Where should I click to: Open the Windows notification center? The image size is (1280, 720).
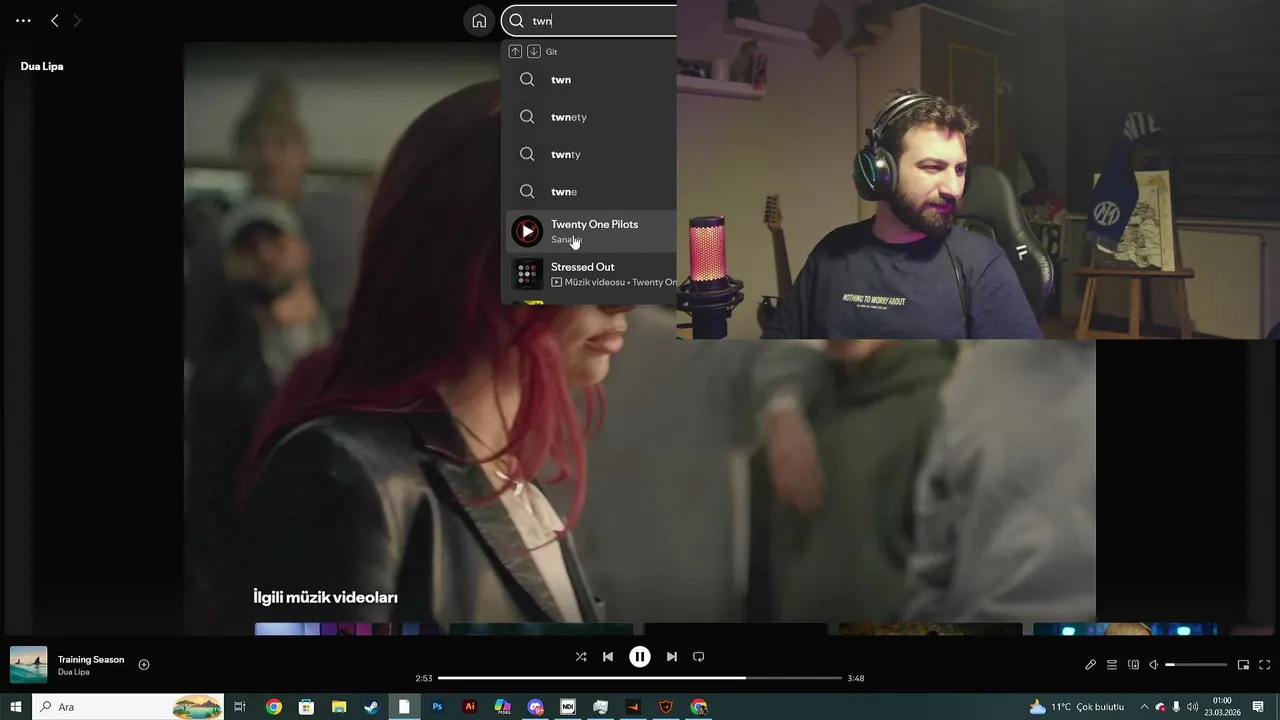[x=1258, y=707]
